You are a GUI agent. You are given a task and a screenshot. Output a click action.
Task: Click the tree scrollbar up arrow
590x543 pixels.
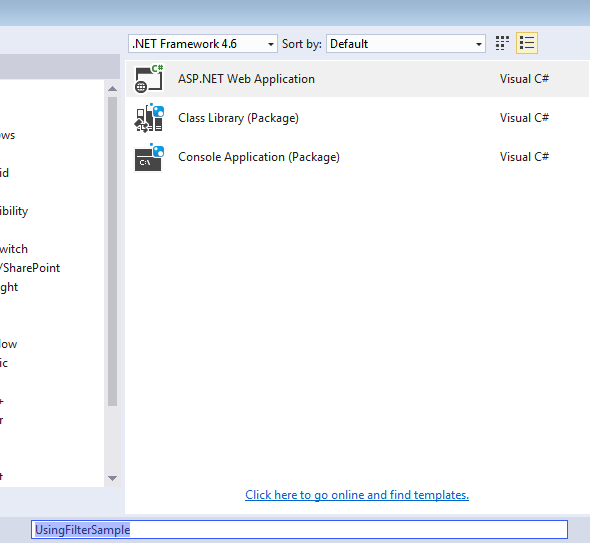pos(112,89)
